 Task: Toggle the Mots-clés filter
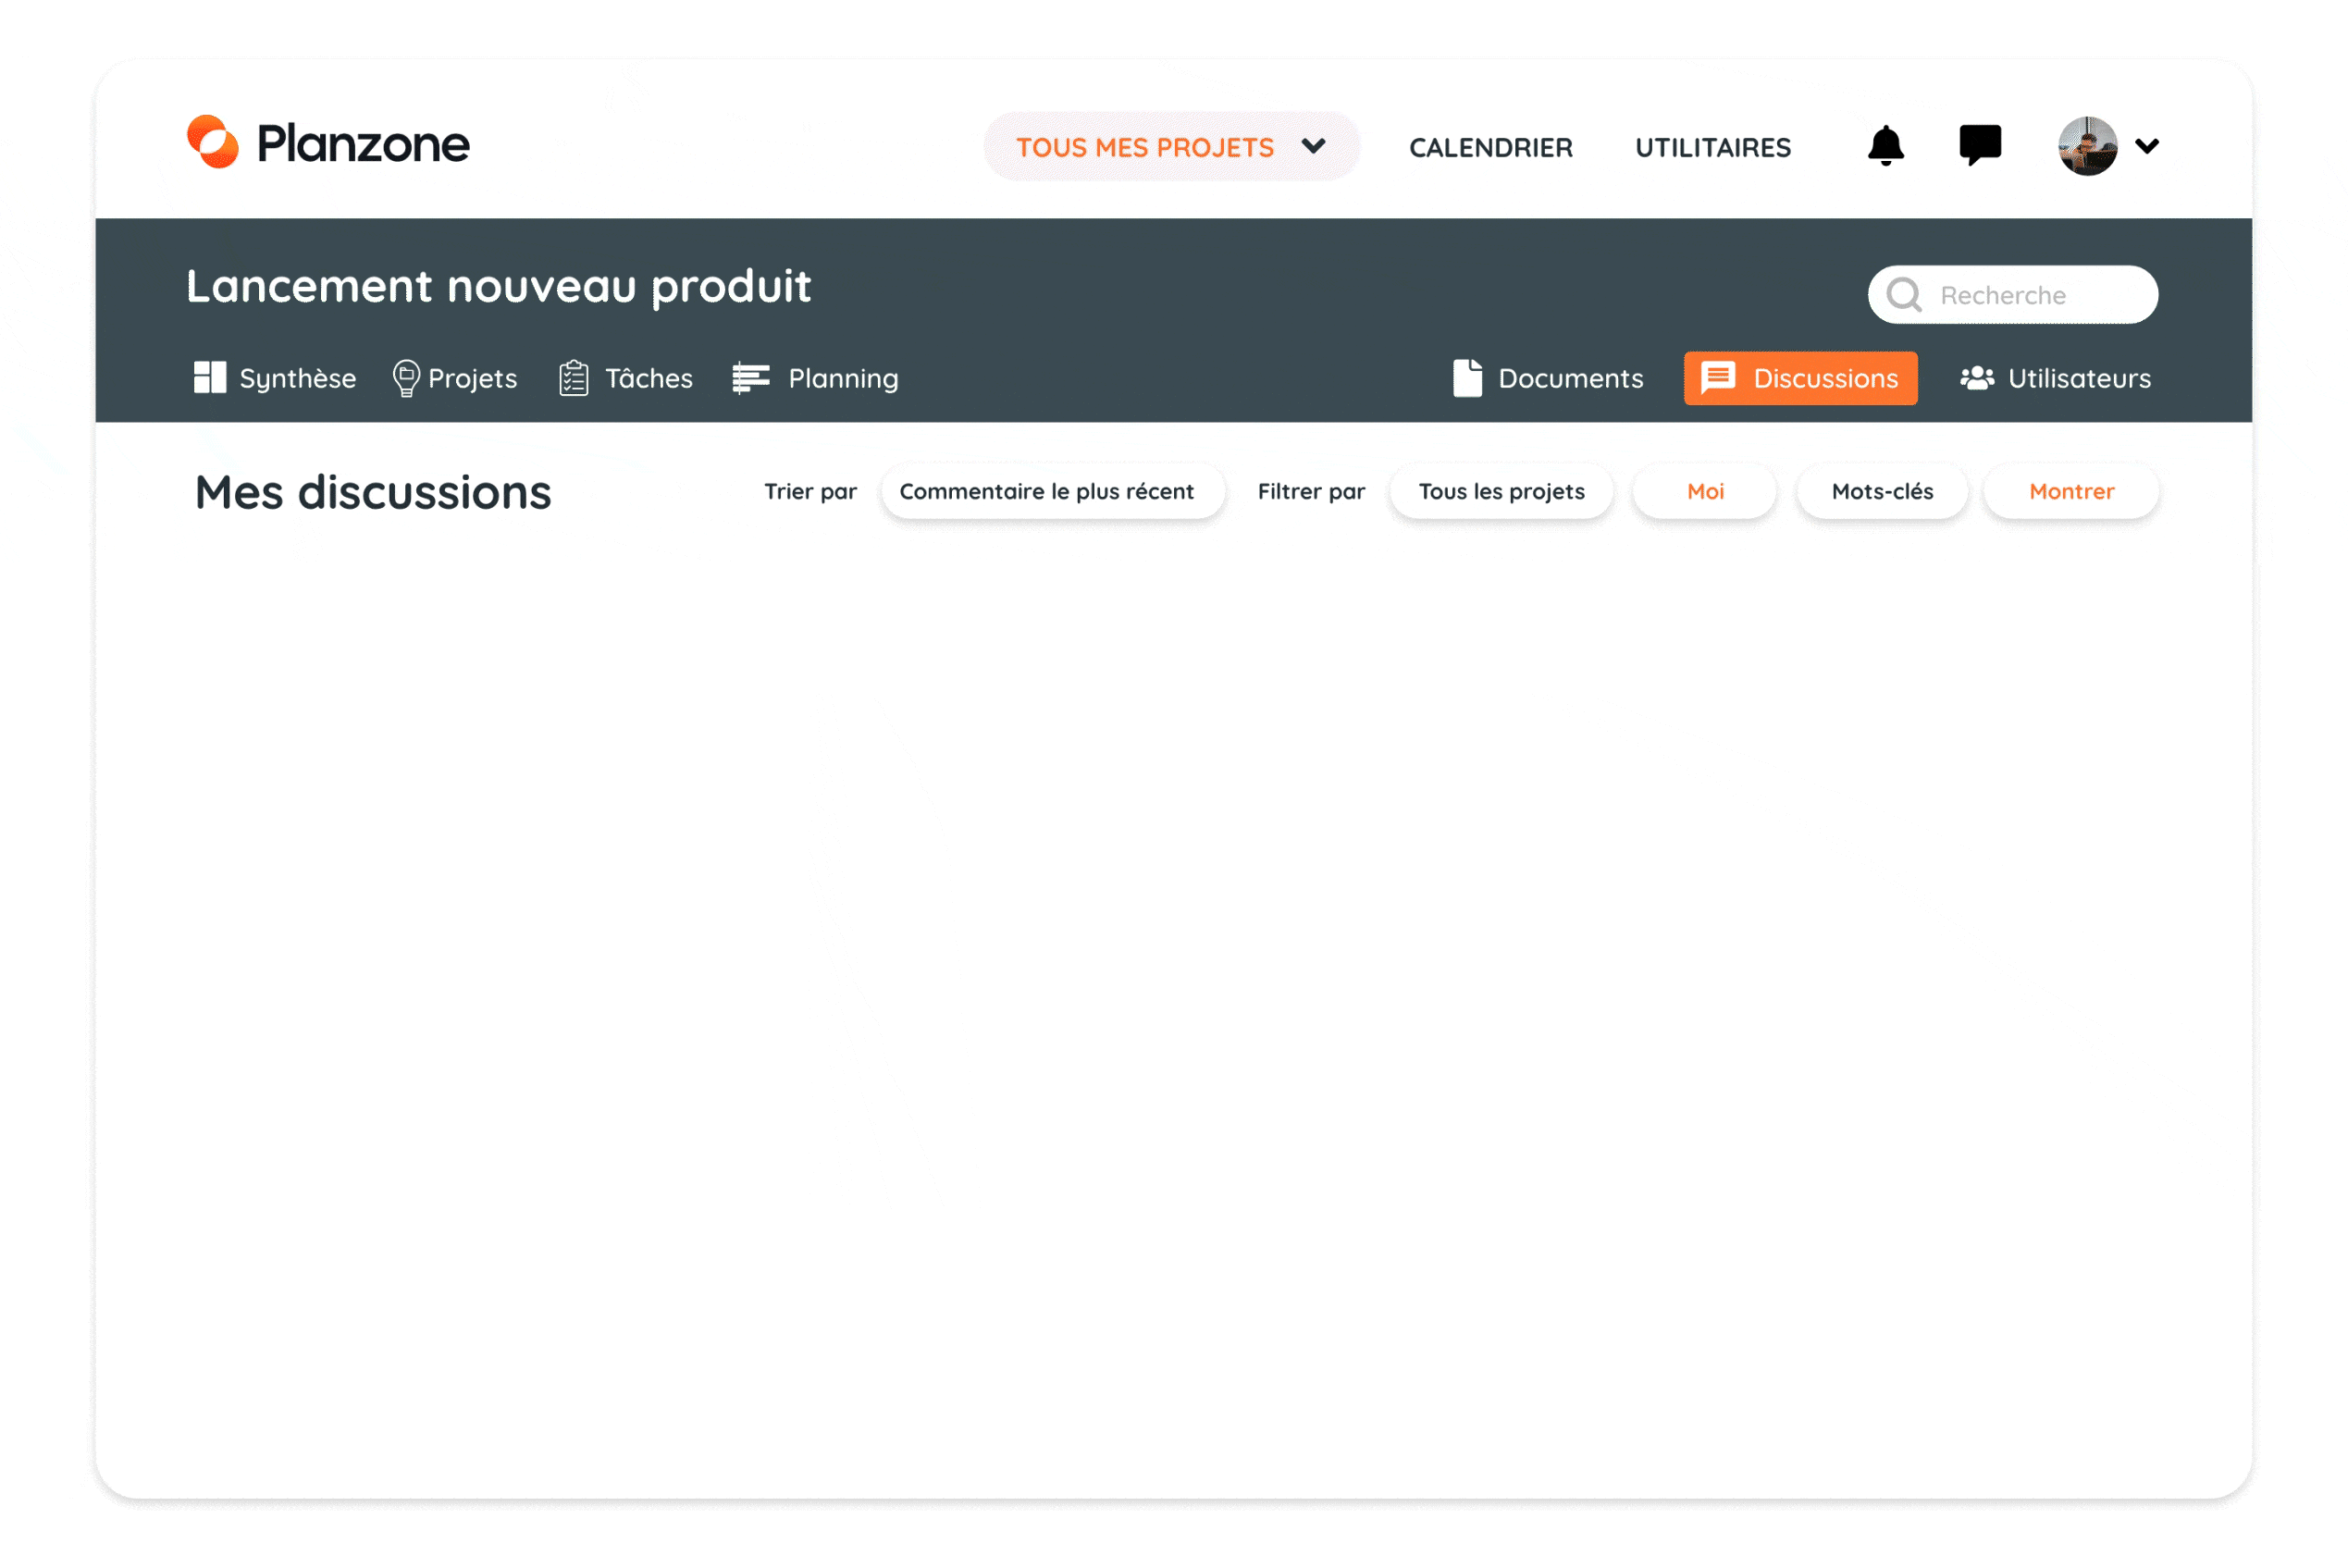[x=1882, y=491]
